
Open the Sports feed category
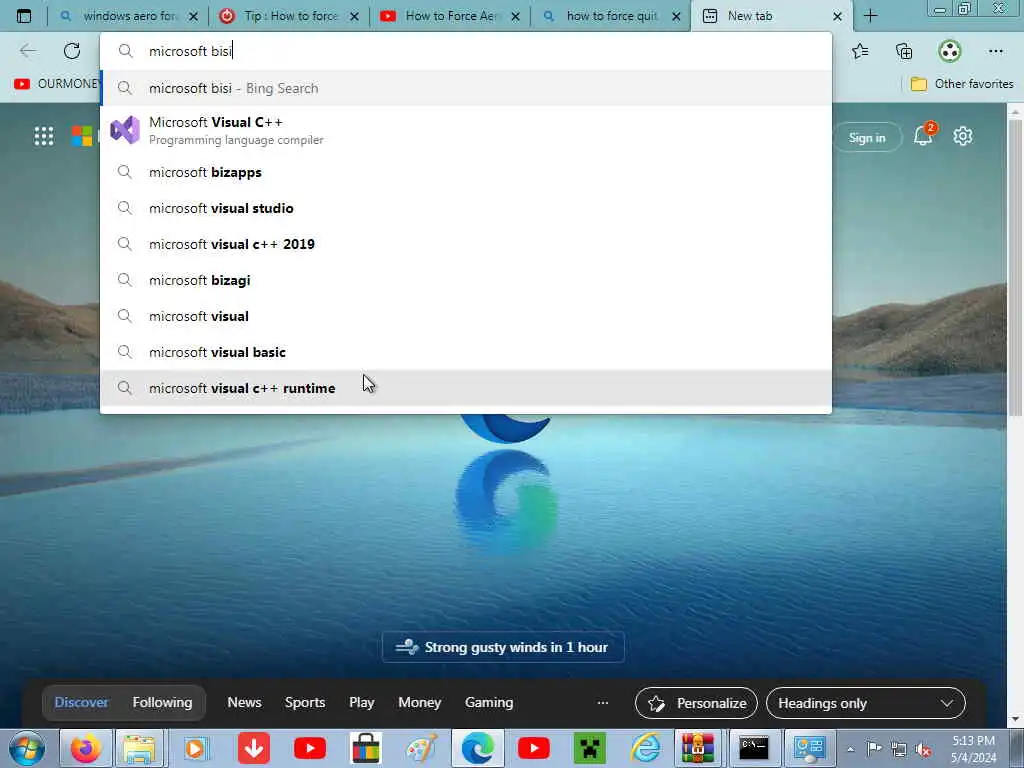click(304, 703)
